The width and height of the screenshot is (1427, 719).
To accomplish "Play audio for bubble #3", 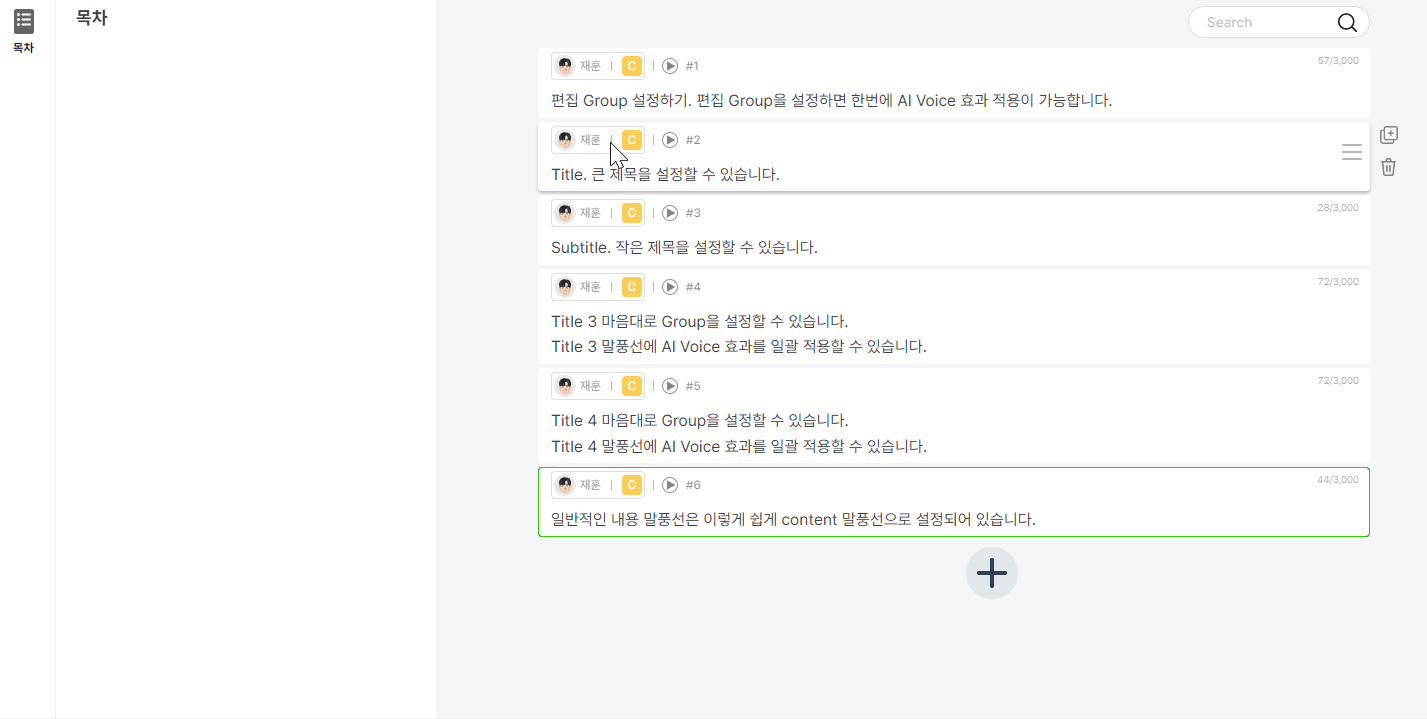I will 670,213.
